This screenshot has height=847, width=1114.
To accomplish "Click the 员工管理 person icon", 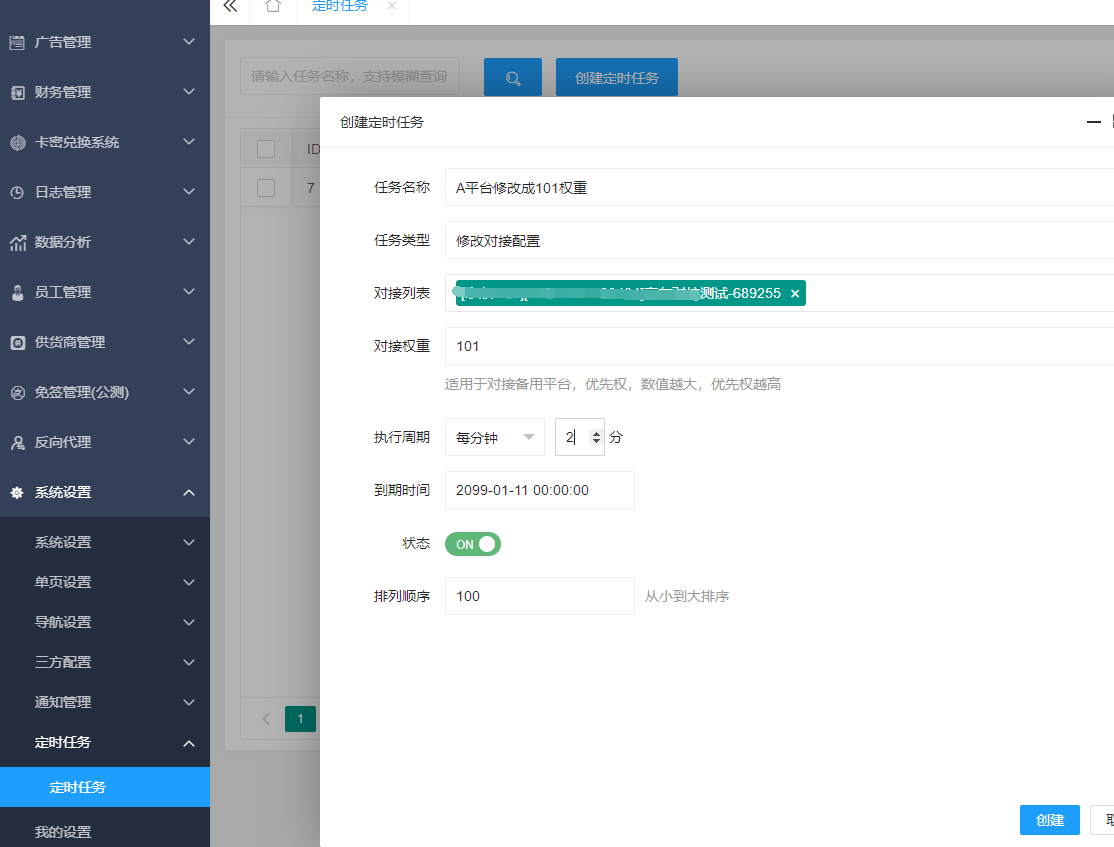I will [x=17, y=293].
